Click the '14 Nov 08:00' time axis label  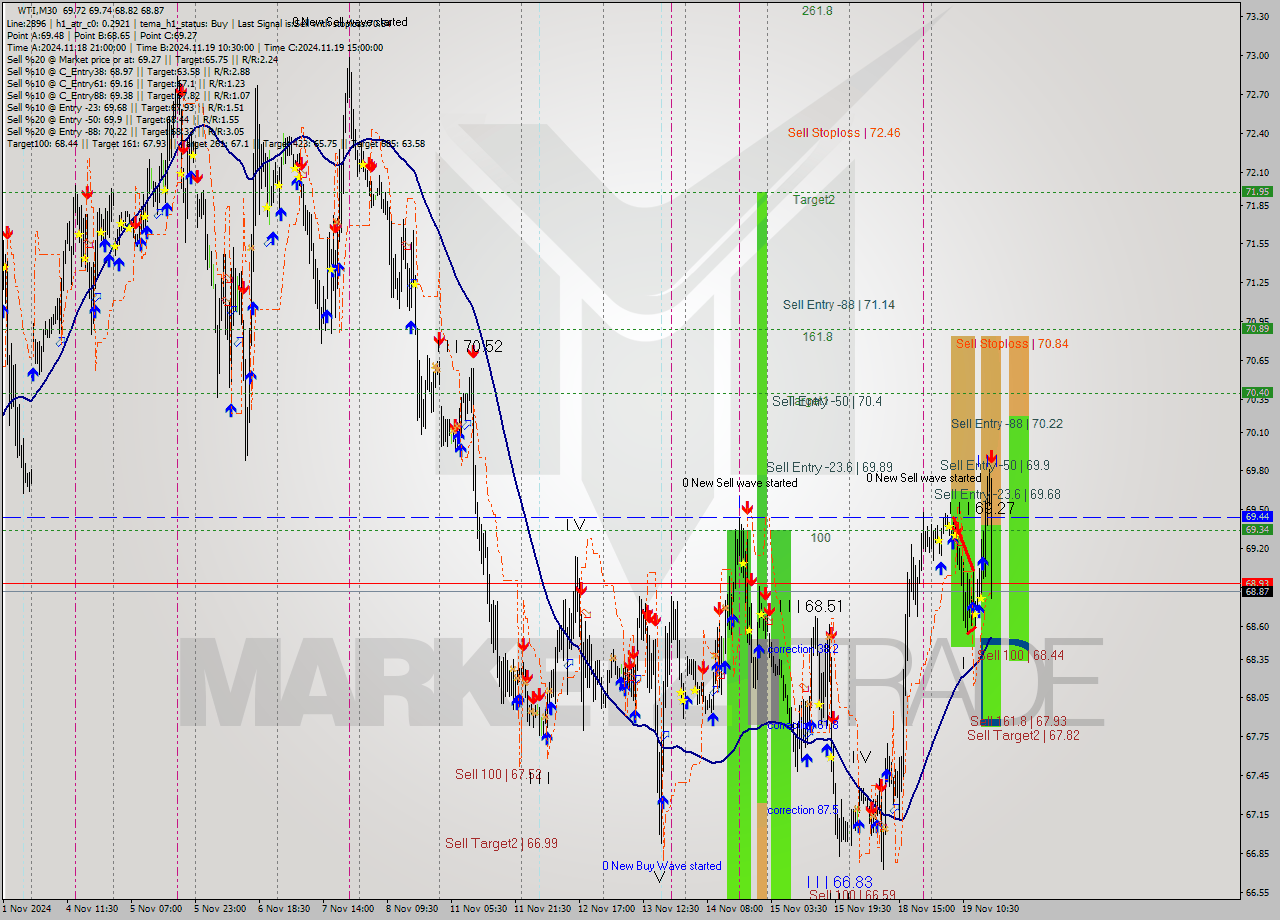click(x=733, y=909)
